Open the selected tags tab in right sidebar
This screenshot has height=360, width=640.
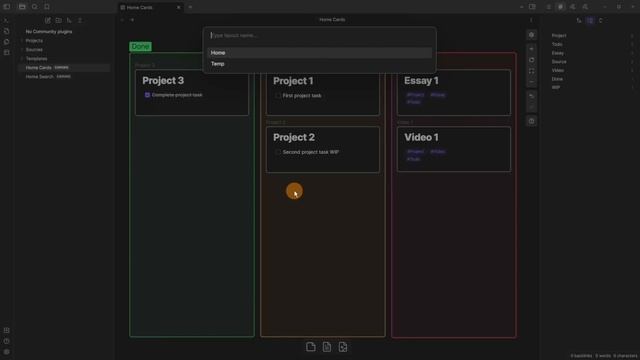[x=560, y=7]
